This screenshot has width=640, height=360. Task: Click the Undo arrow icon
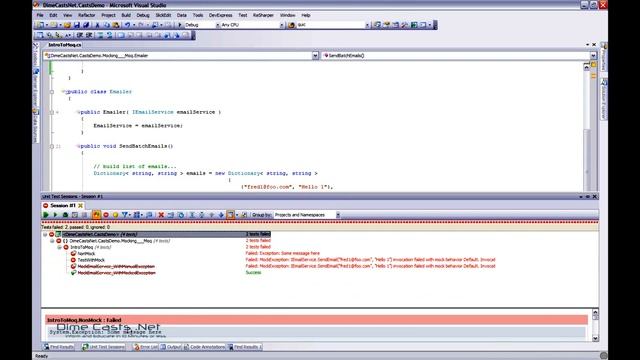tap(127, 25)
